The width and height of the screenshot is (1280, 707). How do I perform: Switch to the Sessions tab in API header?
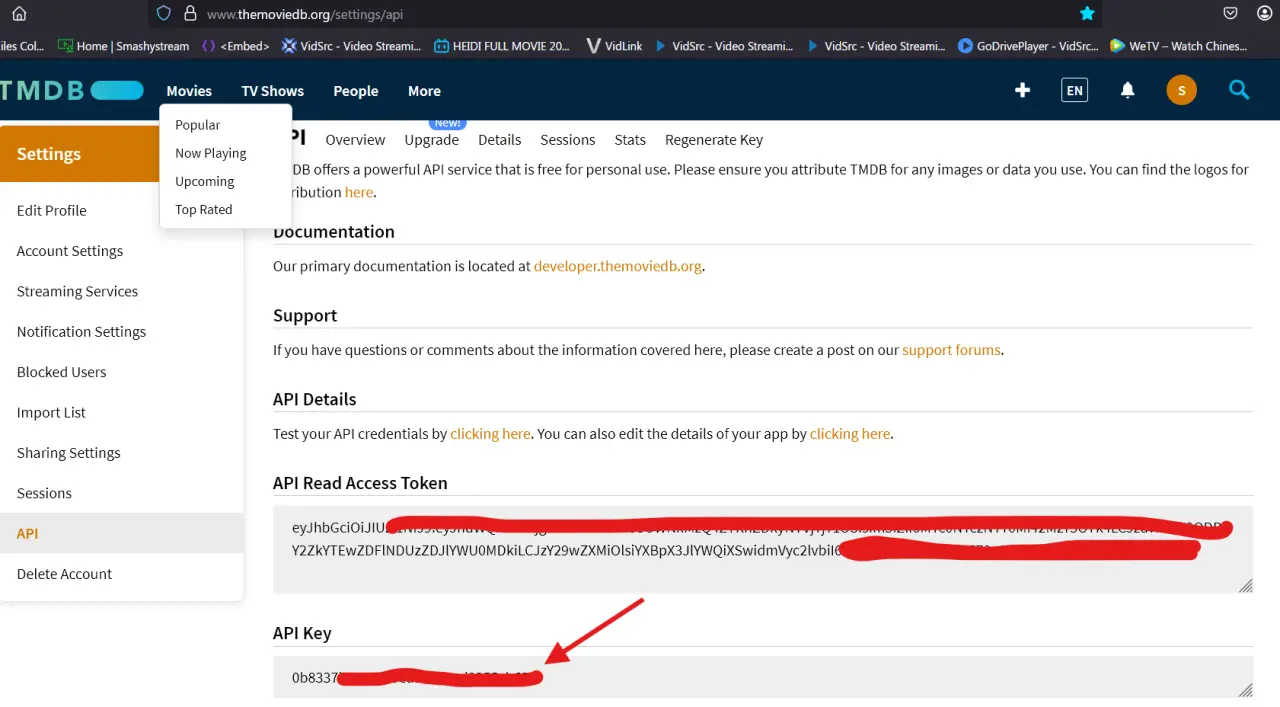click(x=567, y=140)
